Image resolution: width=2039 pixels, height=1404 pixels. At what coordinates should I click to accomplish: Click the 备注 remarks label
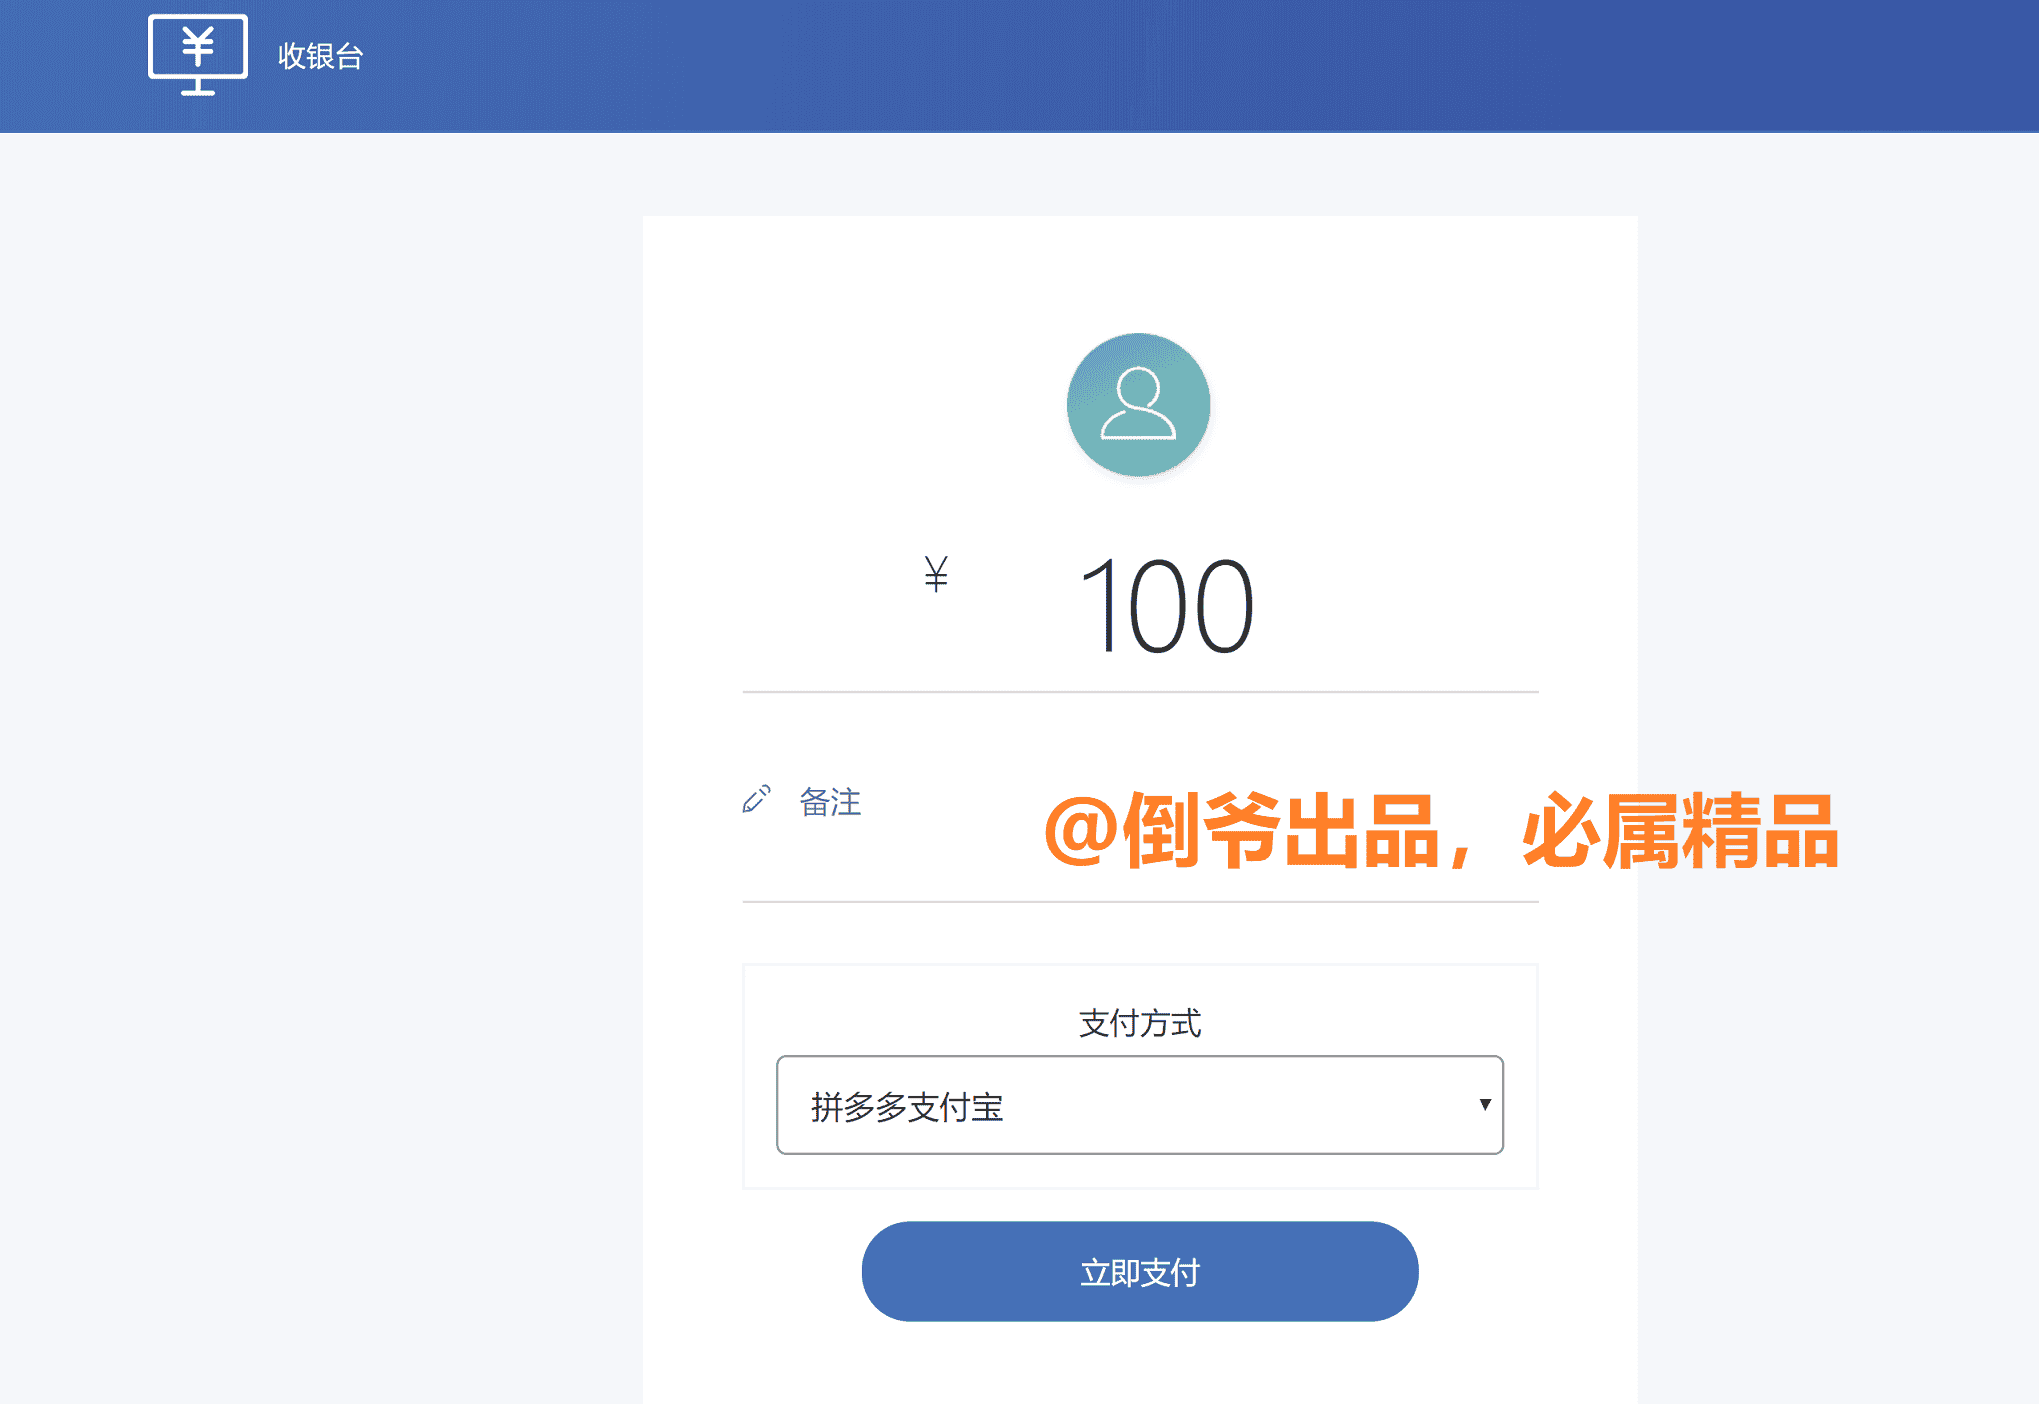828,803
